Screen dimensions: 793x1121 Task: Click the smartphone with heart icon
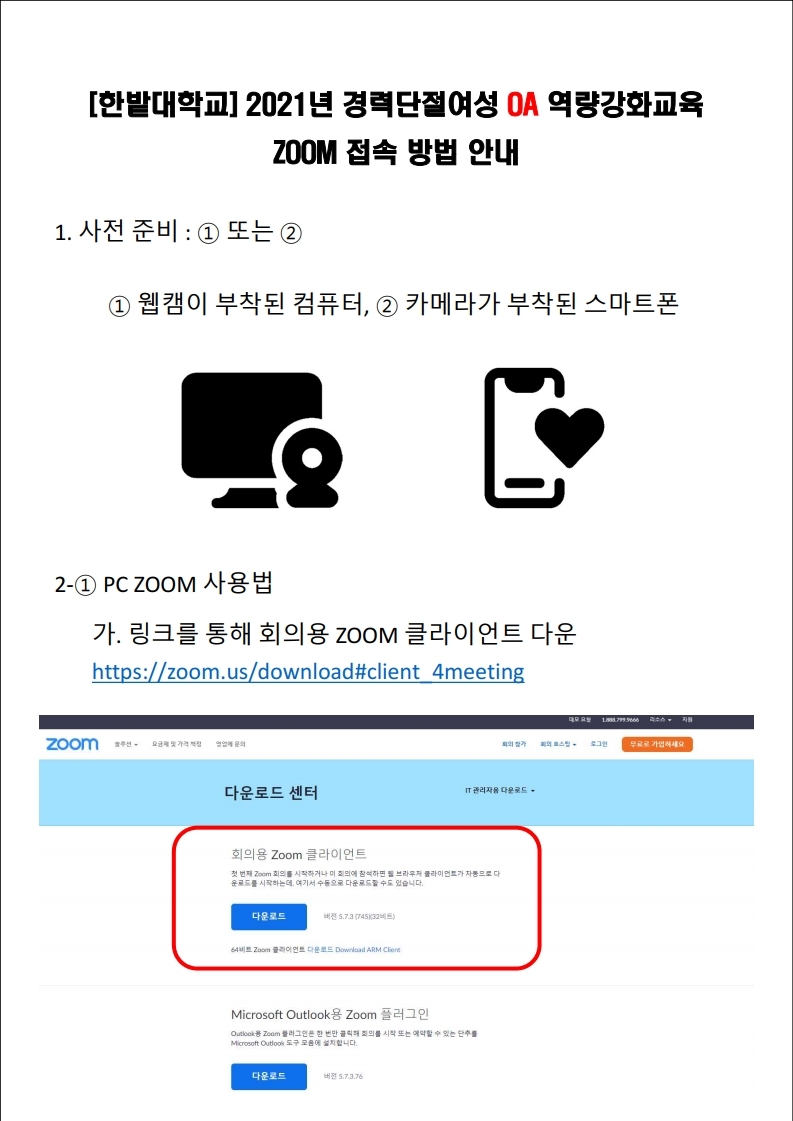(544, 438)
